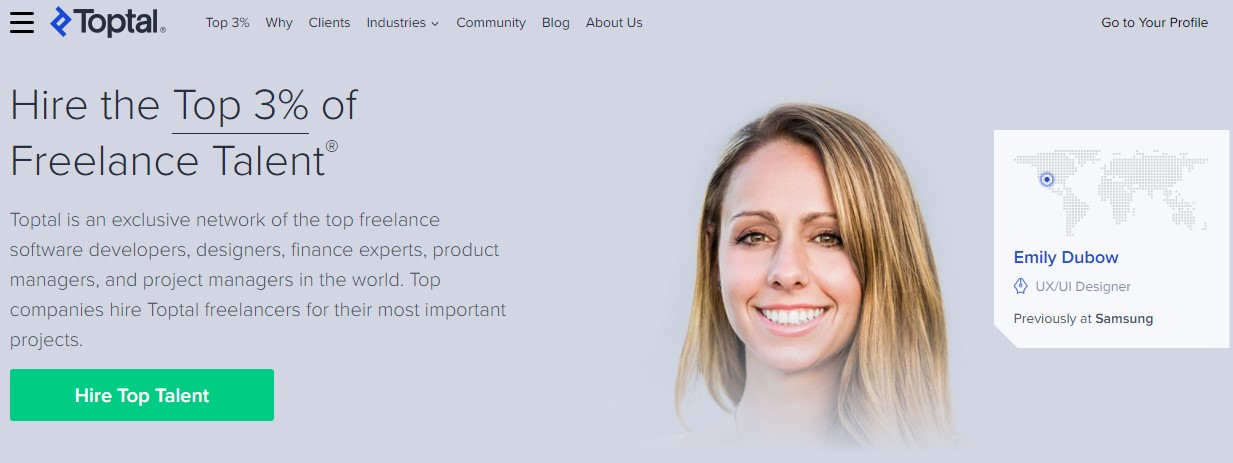Screen dimensions: 1233x463
Task: Click the underlined Top 3% headline text
Action: click(240, 105)
